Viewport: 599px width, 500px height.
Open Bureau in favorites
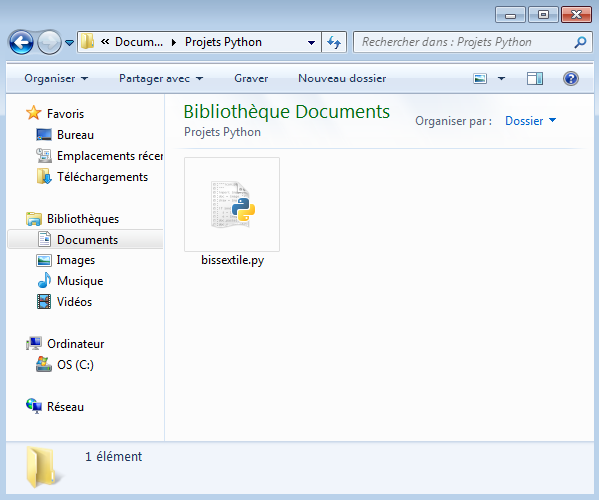coord(75,135)
